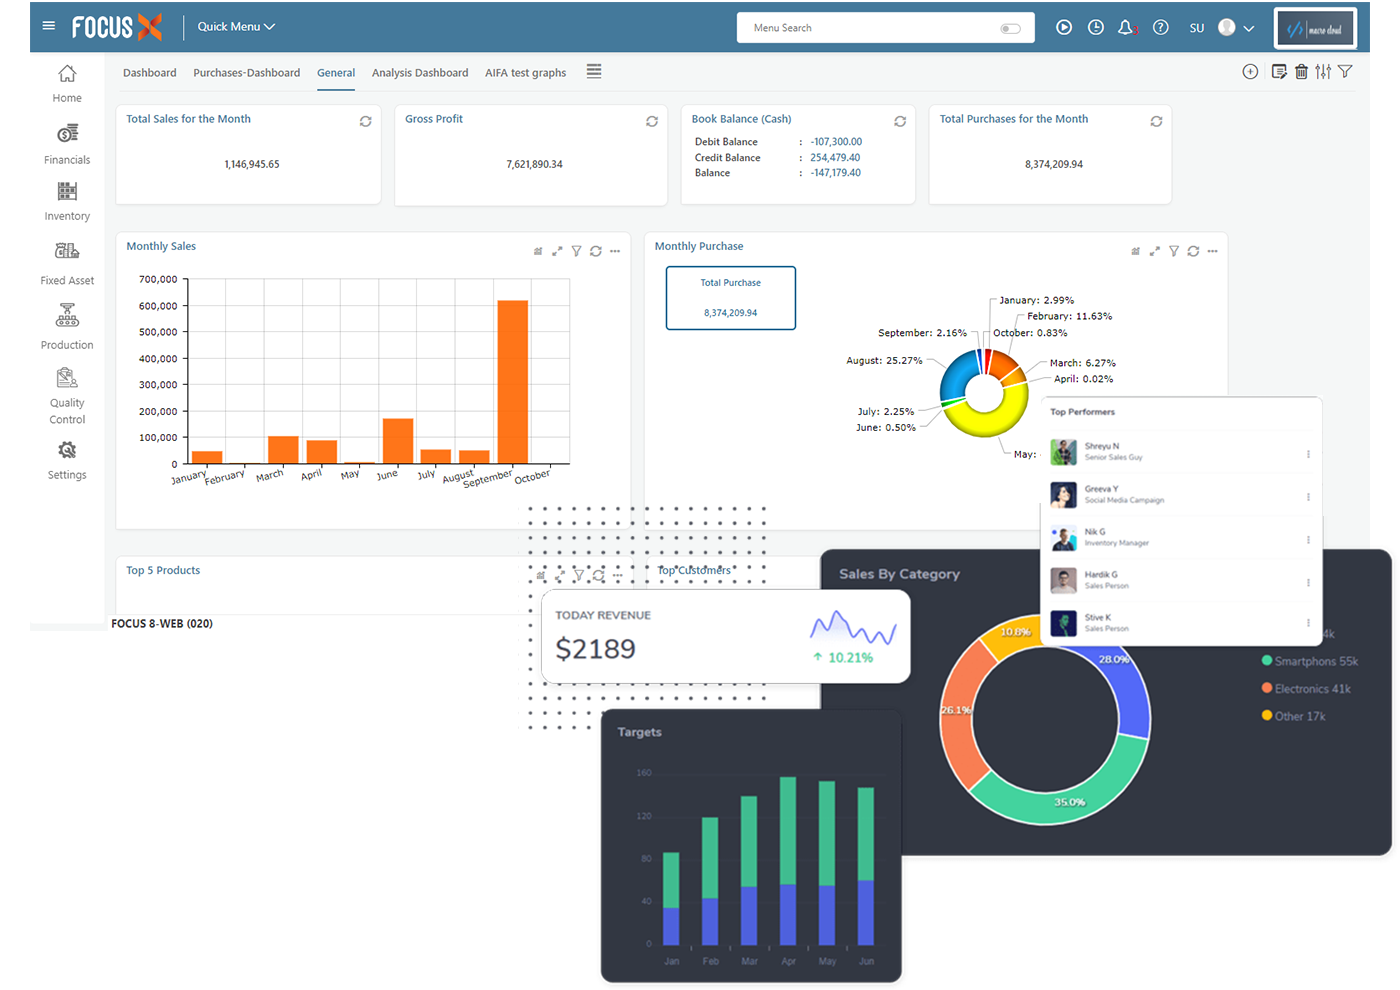Refresh the Total Sales for the Month card

pyautogui.click(x=366, y=121)
